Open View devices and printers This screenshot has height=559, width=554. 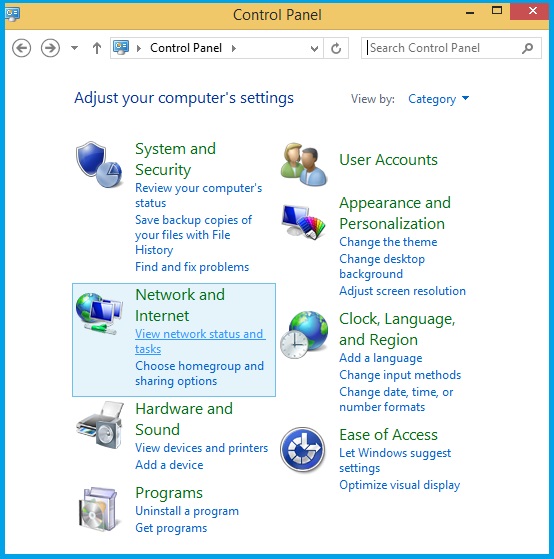point(201,448)
